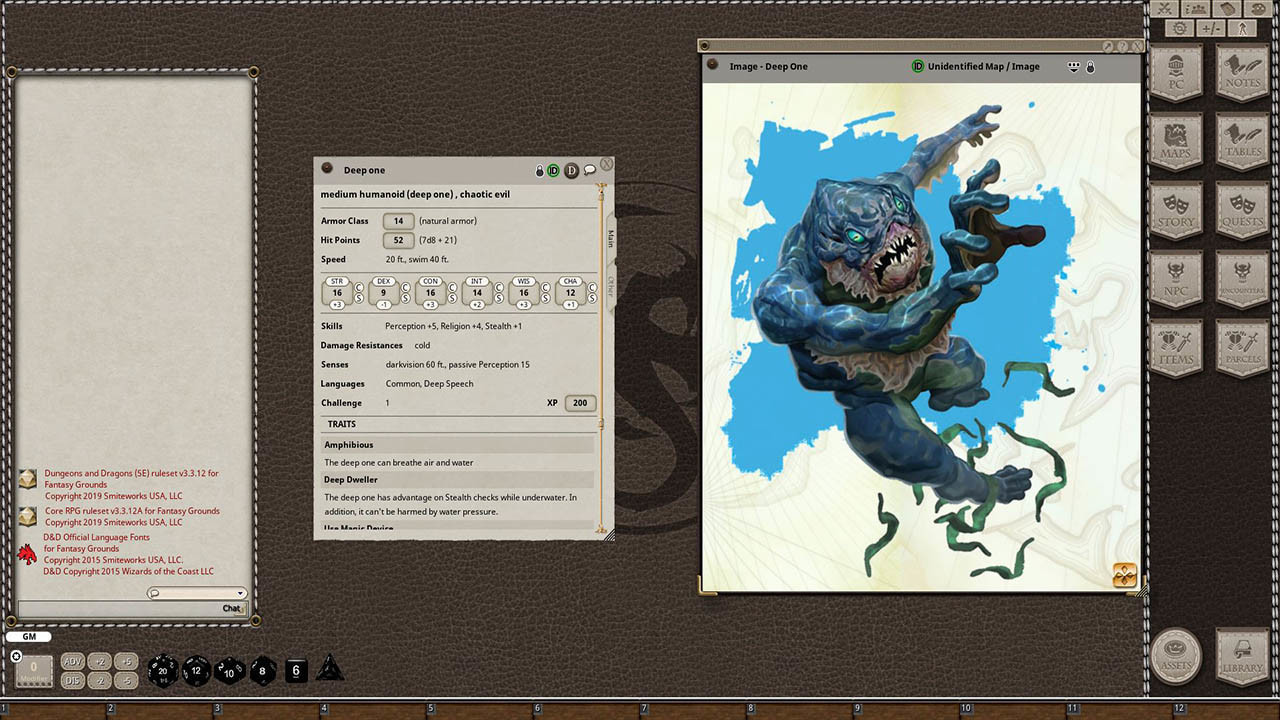Open the Modifiers +/- window
This screenshot has width=1280, height=720.
(x=1210, y=28)
